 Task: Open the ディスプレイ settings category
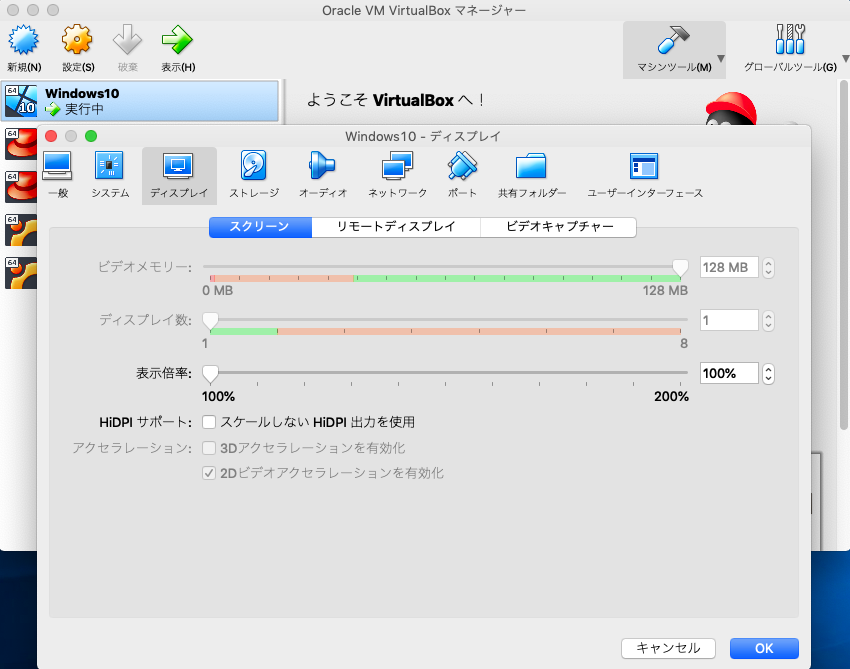tap(179, 176)
